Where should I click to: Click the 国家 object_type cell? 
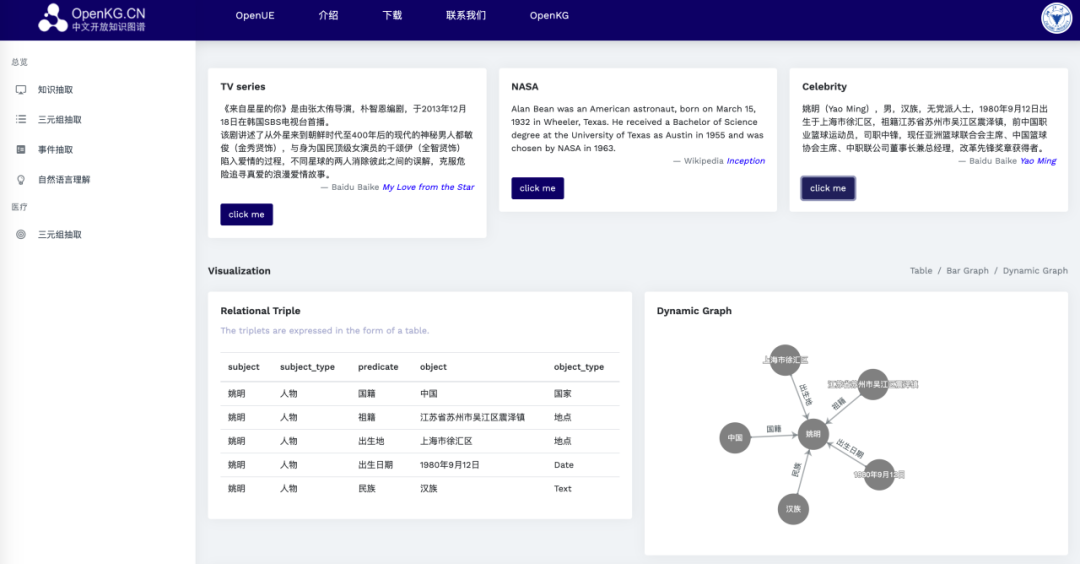click(563, 394)
